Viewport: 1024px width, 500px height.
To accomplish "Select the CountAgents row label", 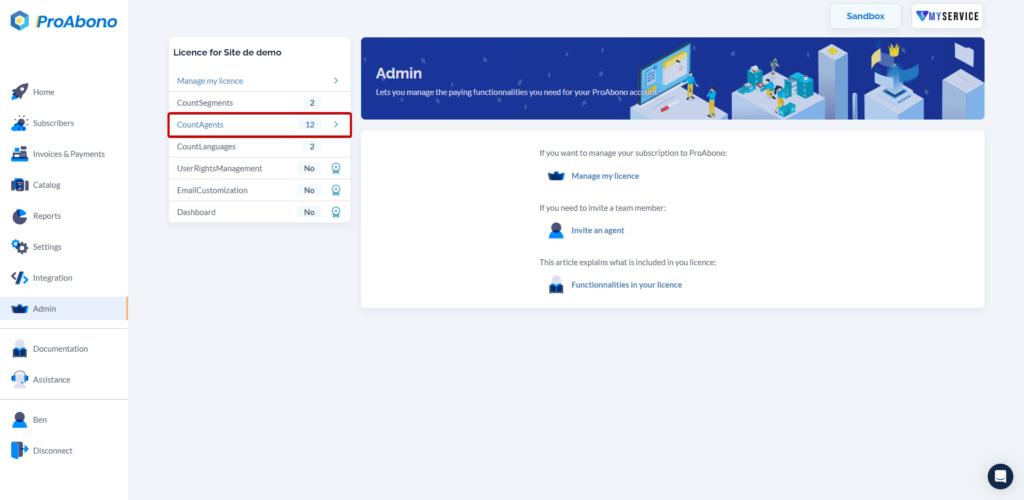I will [200, 125].
